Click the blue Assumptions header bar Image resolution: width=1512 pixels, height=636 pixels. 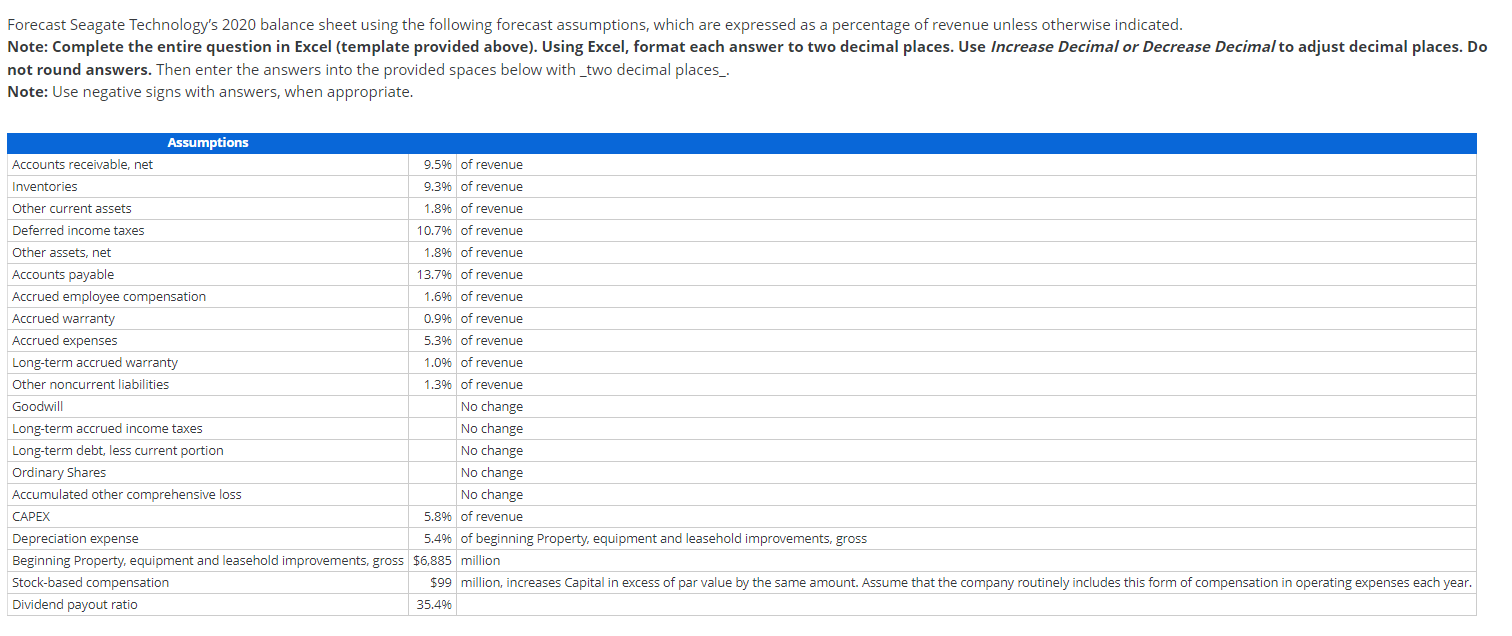coord(207,142)
